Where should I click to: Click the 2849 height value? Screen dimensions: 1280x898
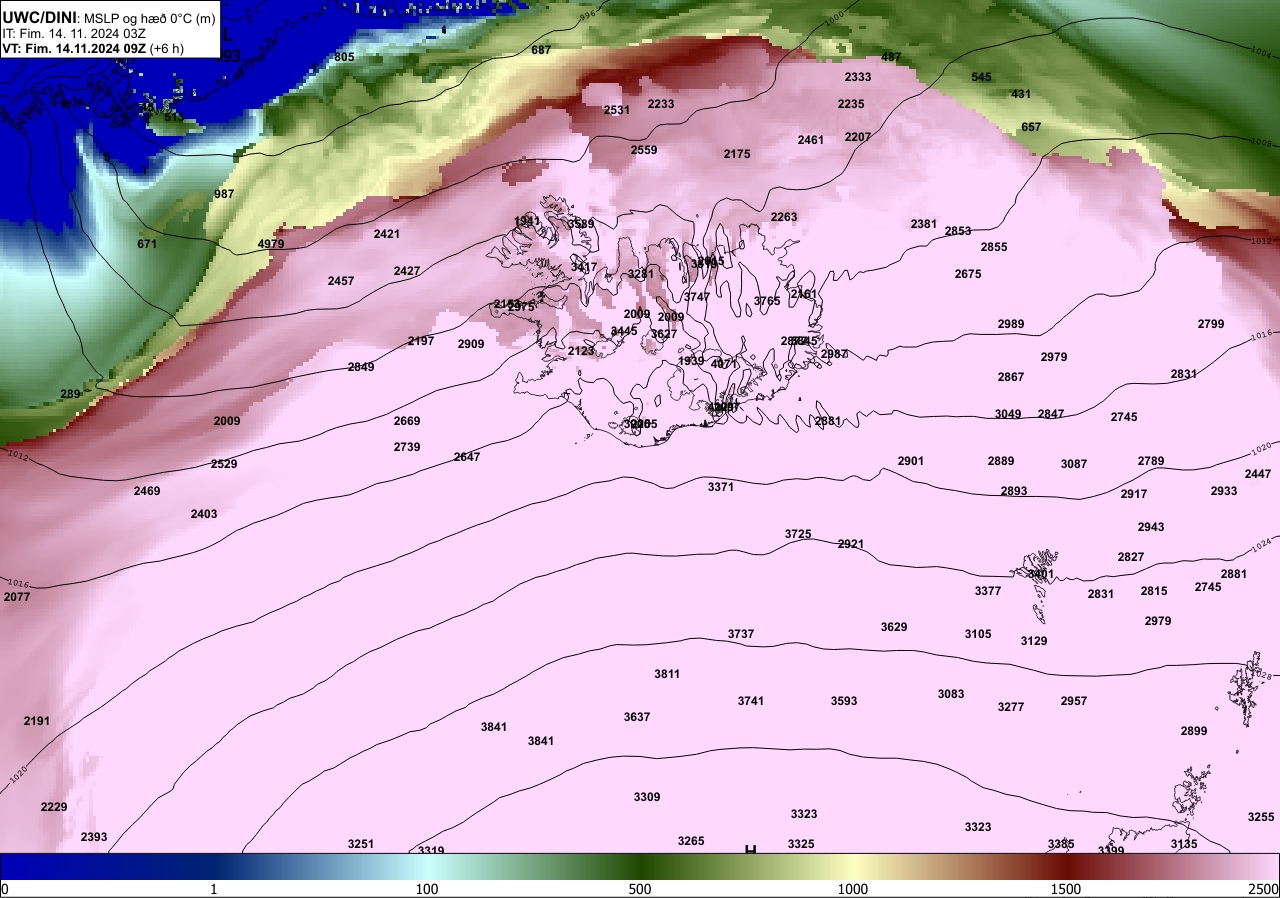(361, 367)
